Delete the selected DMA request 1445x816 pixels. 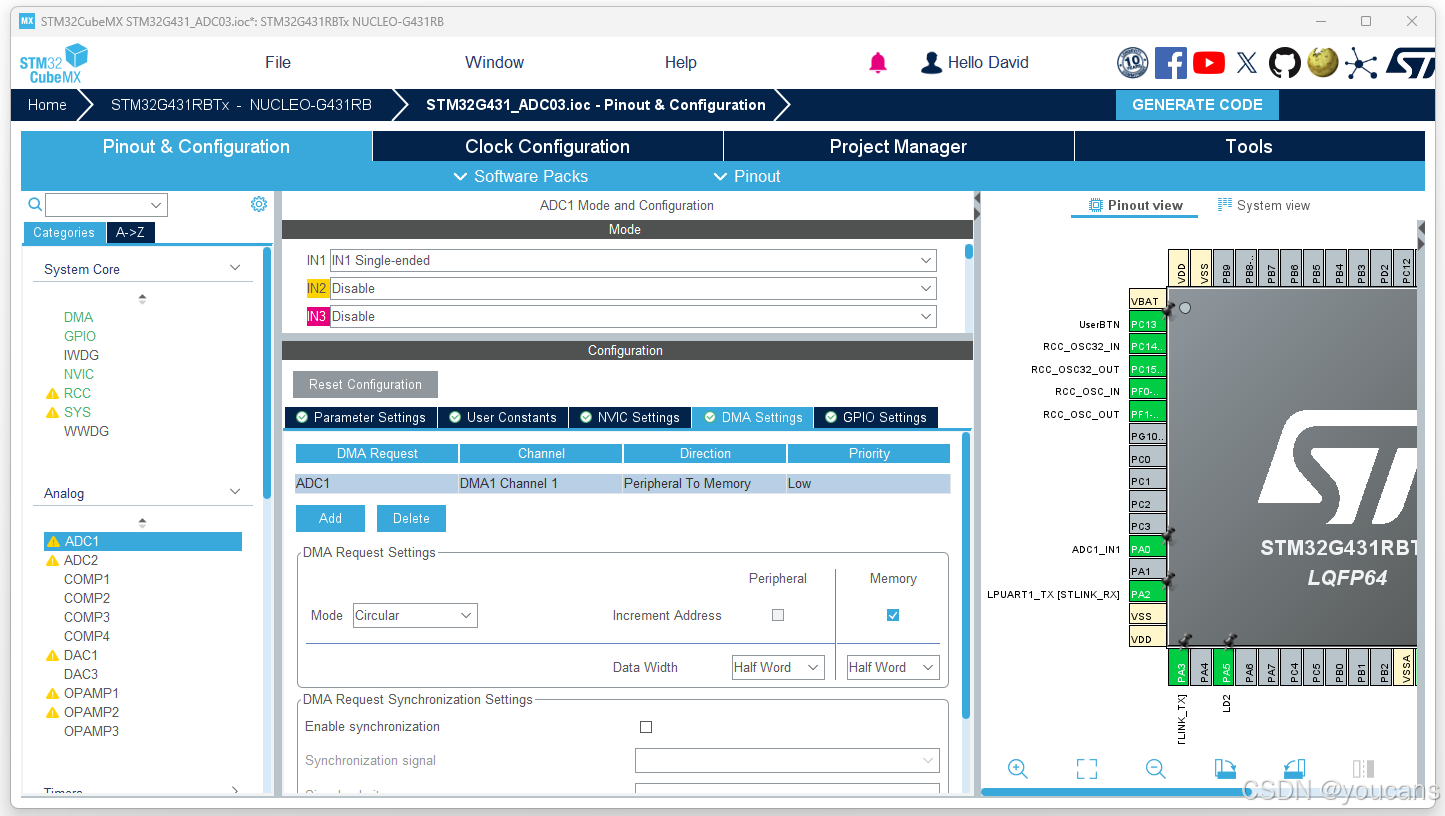pos(411,519)
